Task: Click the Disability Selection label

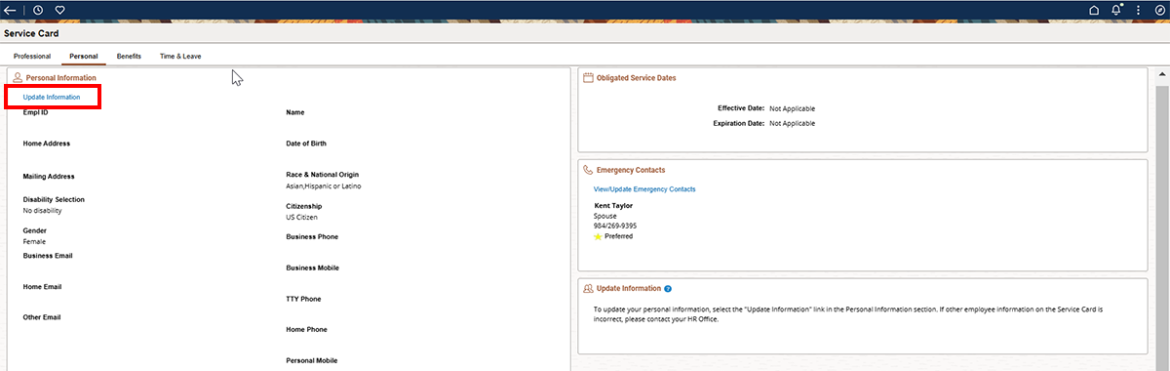Action: pyautogui.click(x=54, y=200)
